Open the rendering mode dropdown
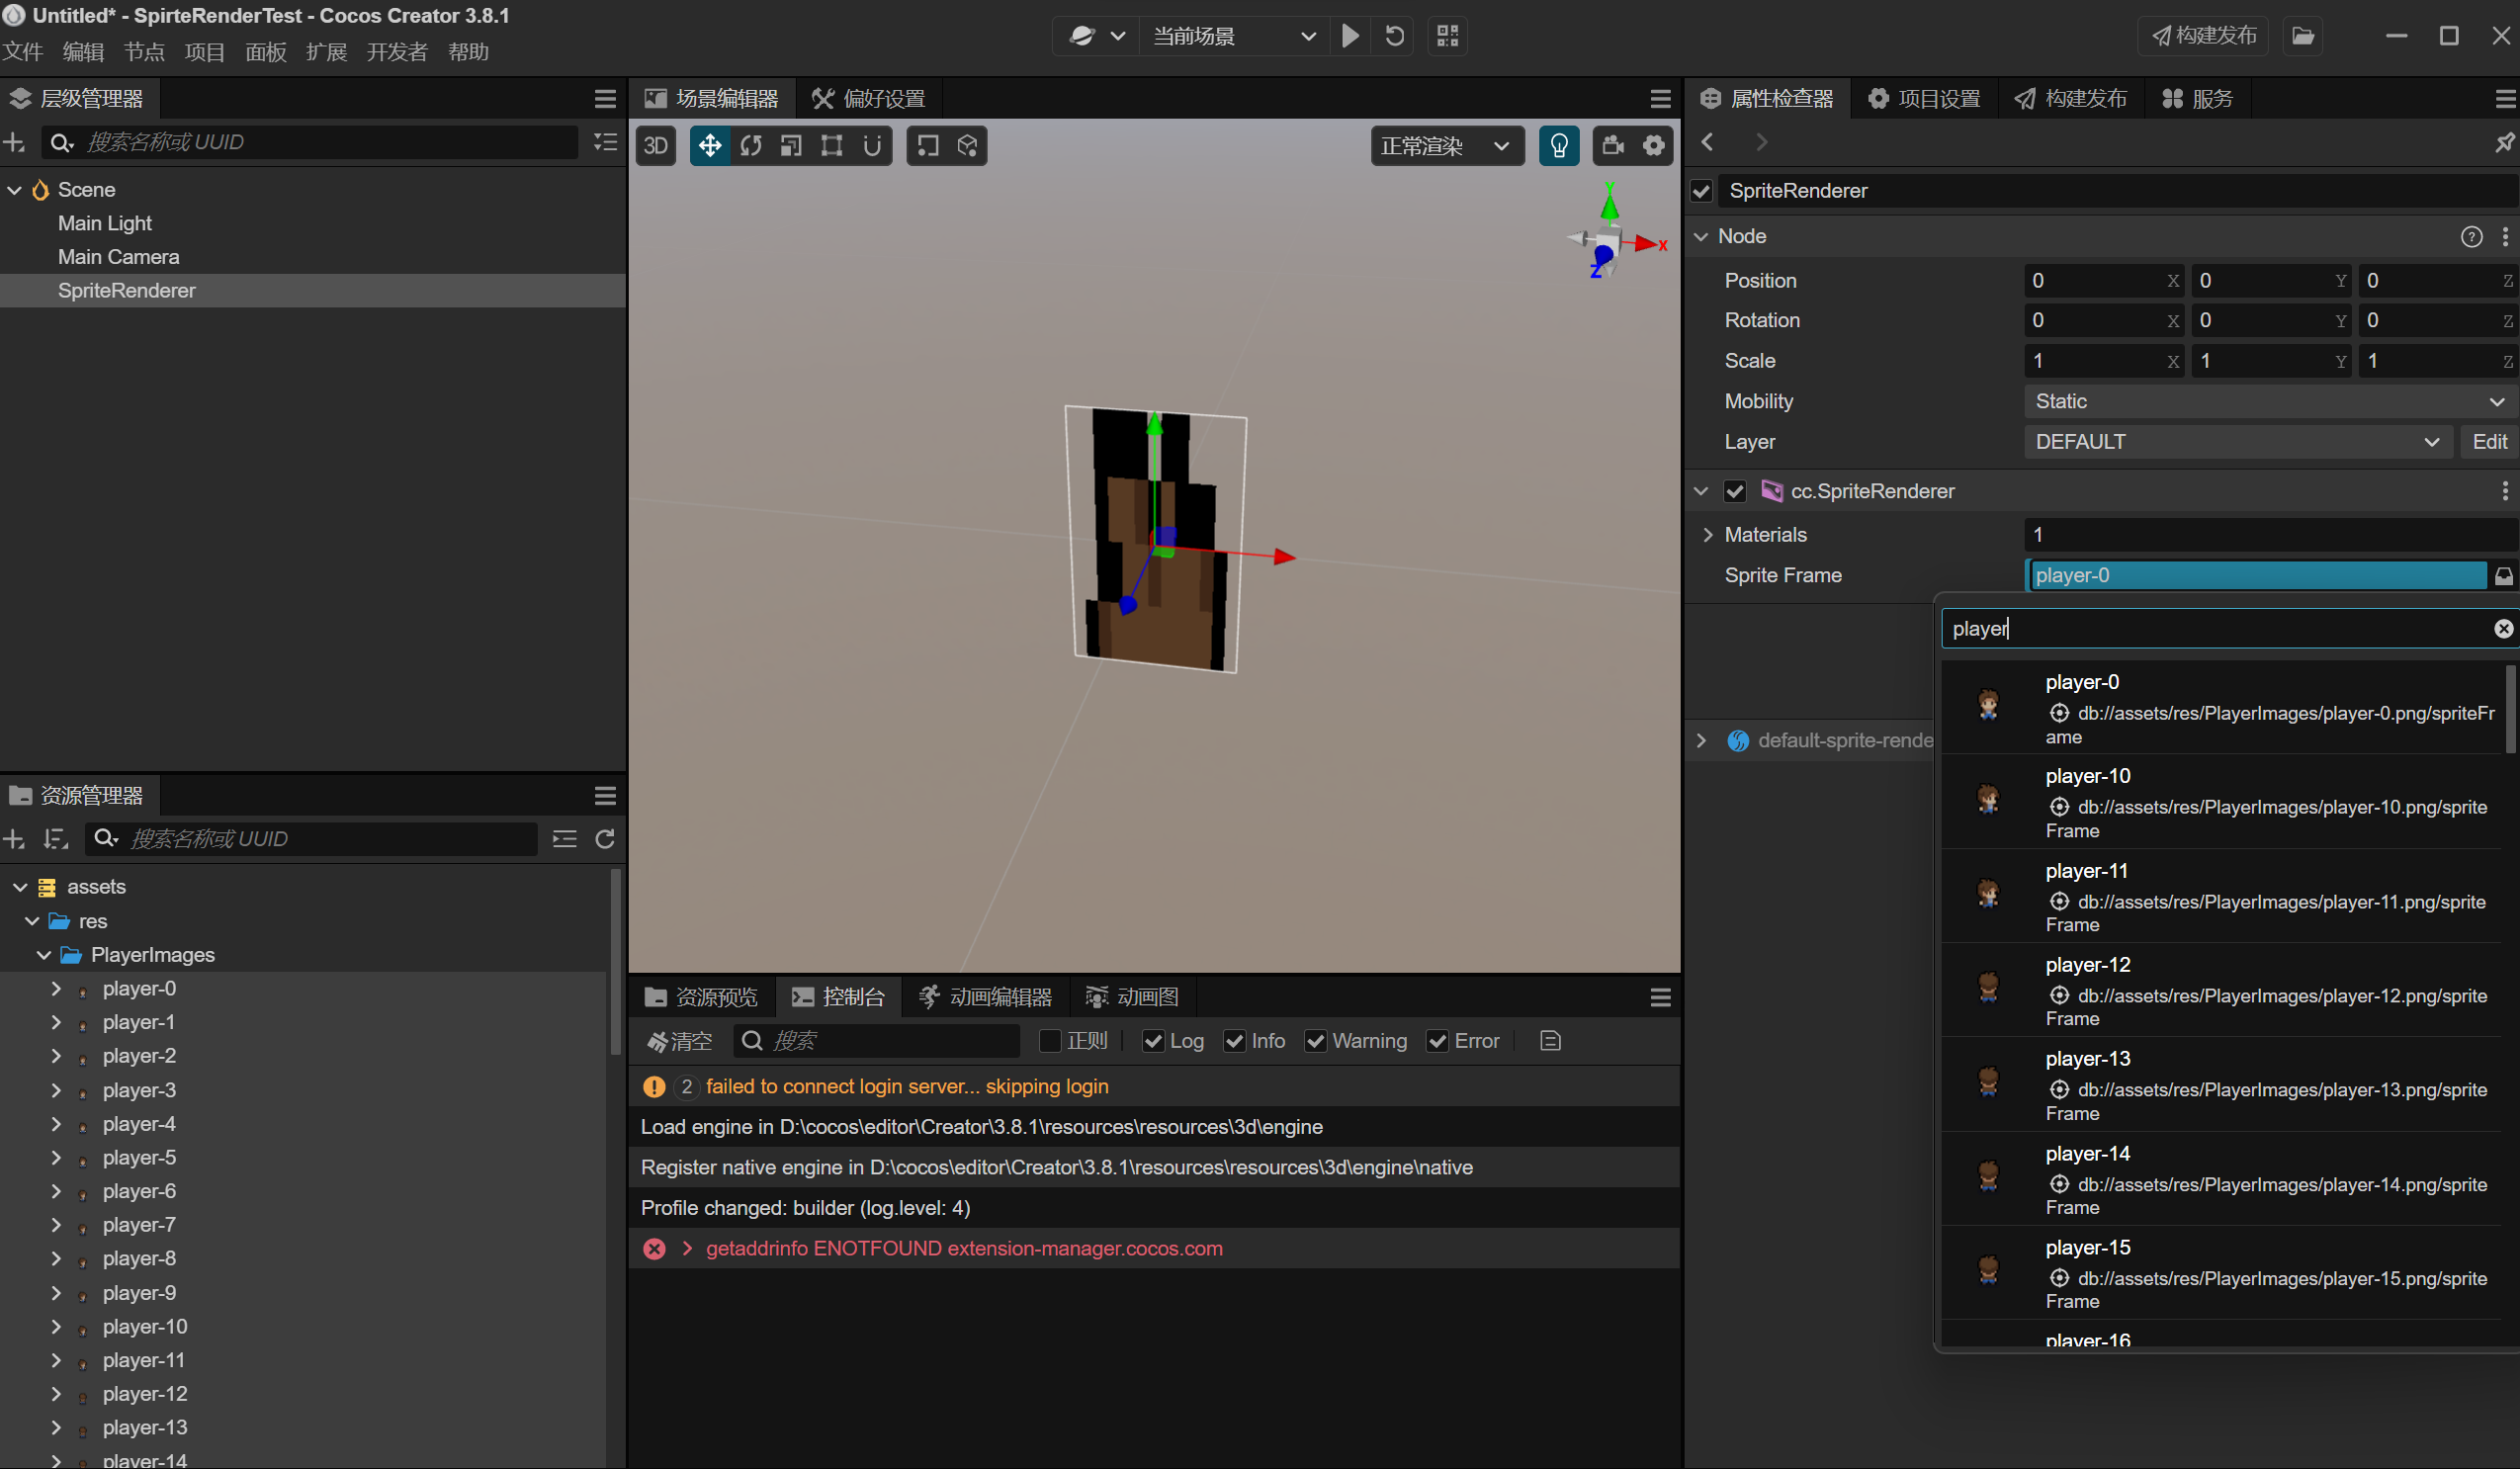This screenshot has width=2520, height=1469. (1445, 146)
